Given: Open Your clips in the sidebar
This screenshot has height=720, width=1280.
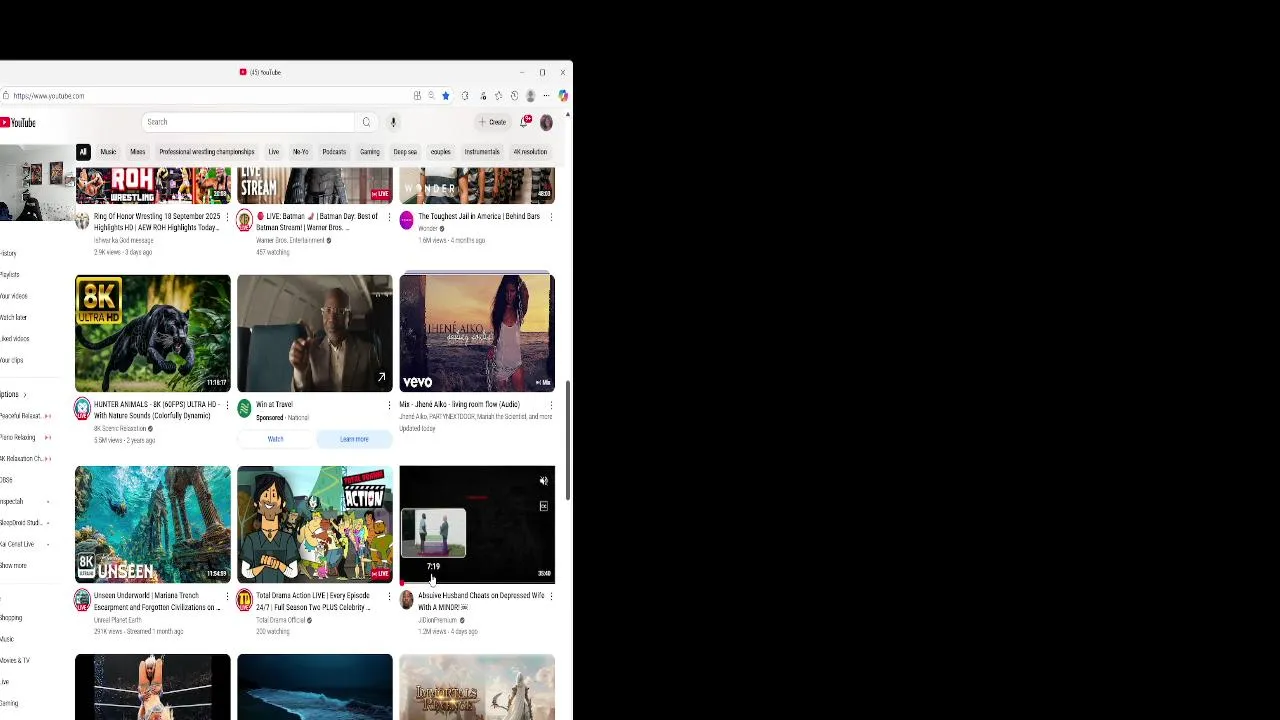Looking at the screenshot, I should (x=12, y=360).
